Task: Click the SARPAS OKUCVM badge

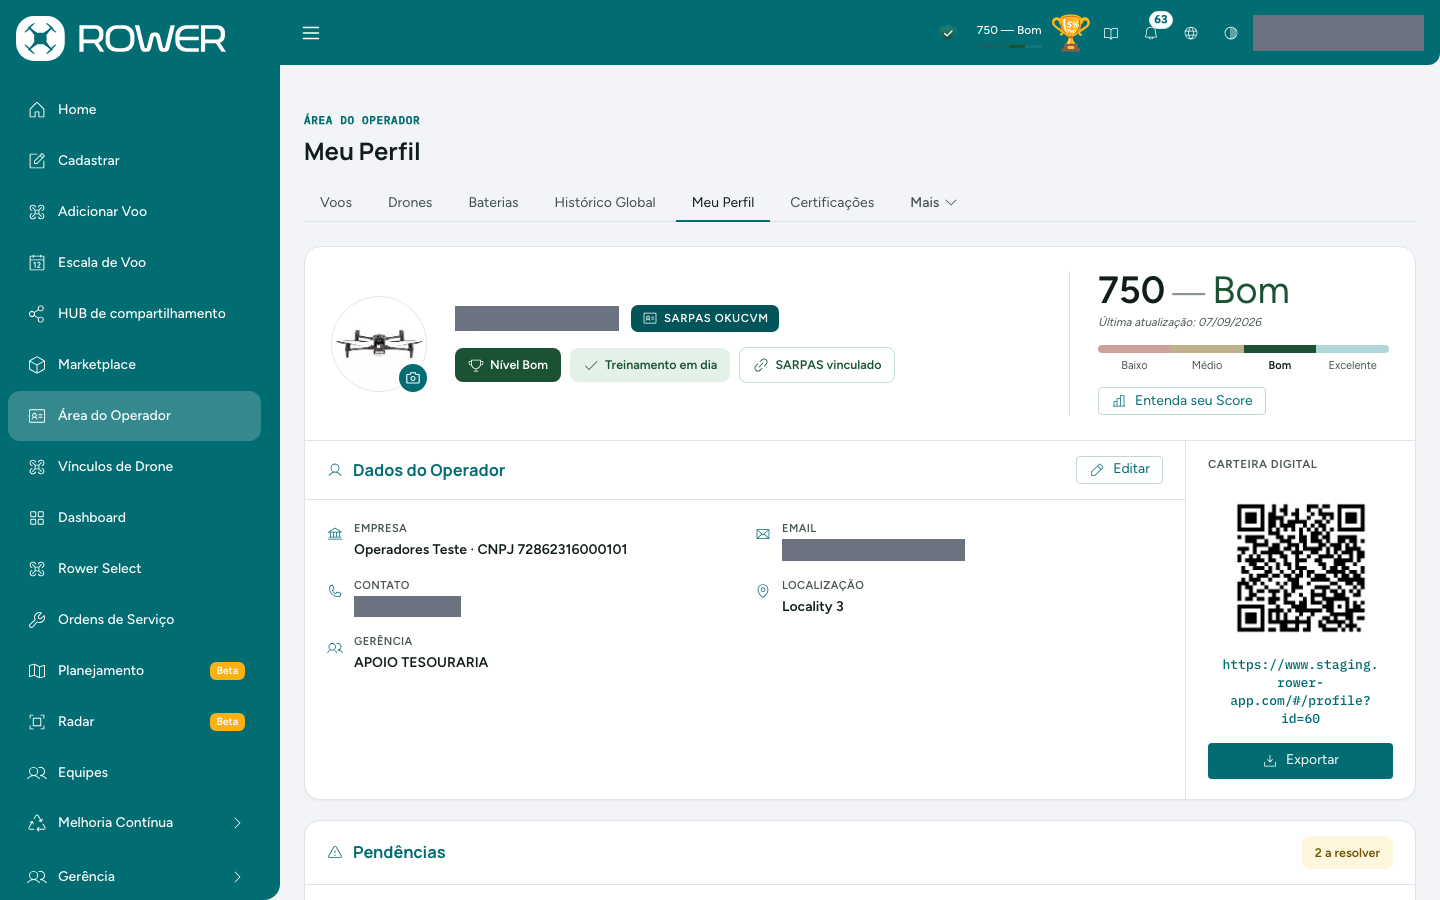Action: click(705, 318)
